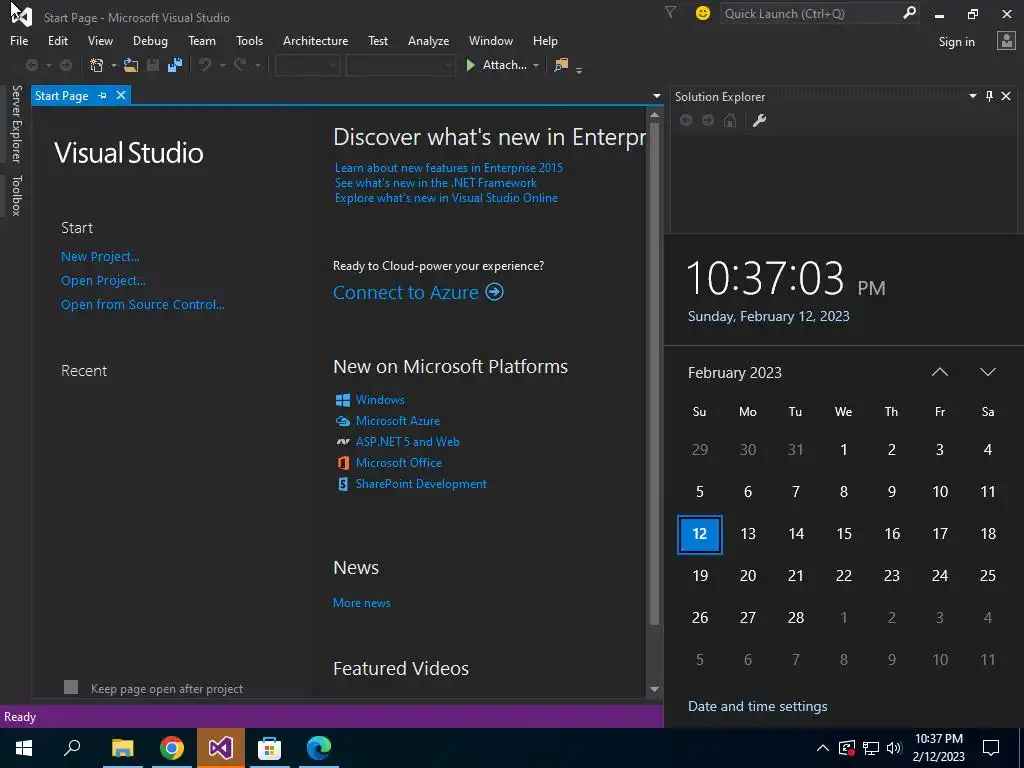Open the Analyze menu
This screenshot has width=1024, height=768.
pos(428,40)
